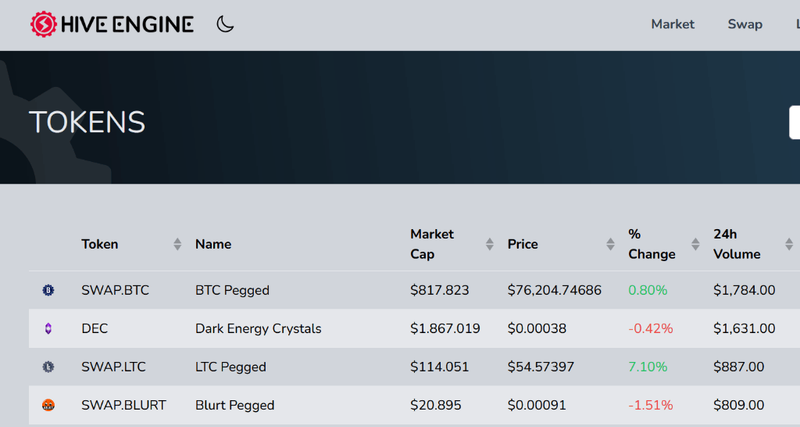
Task: Open the SWAP.BTC token
Action: point(115,290)
